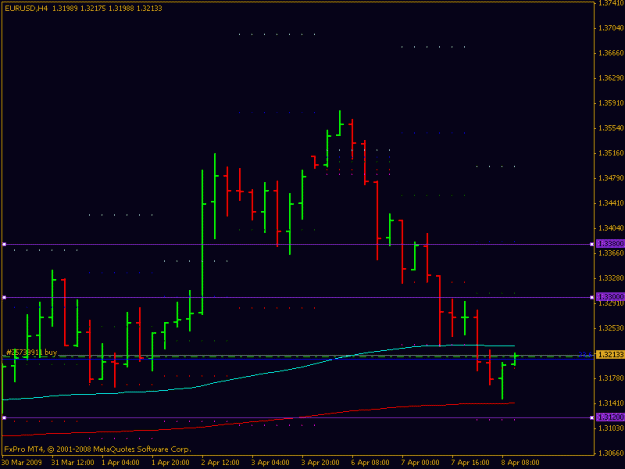Click the '3 Apr 20:00' time label
The image size is (625, 469).
[320, 463]
